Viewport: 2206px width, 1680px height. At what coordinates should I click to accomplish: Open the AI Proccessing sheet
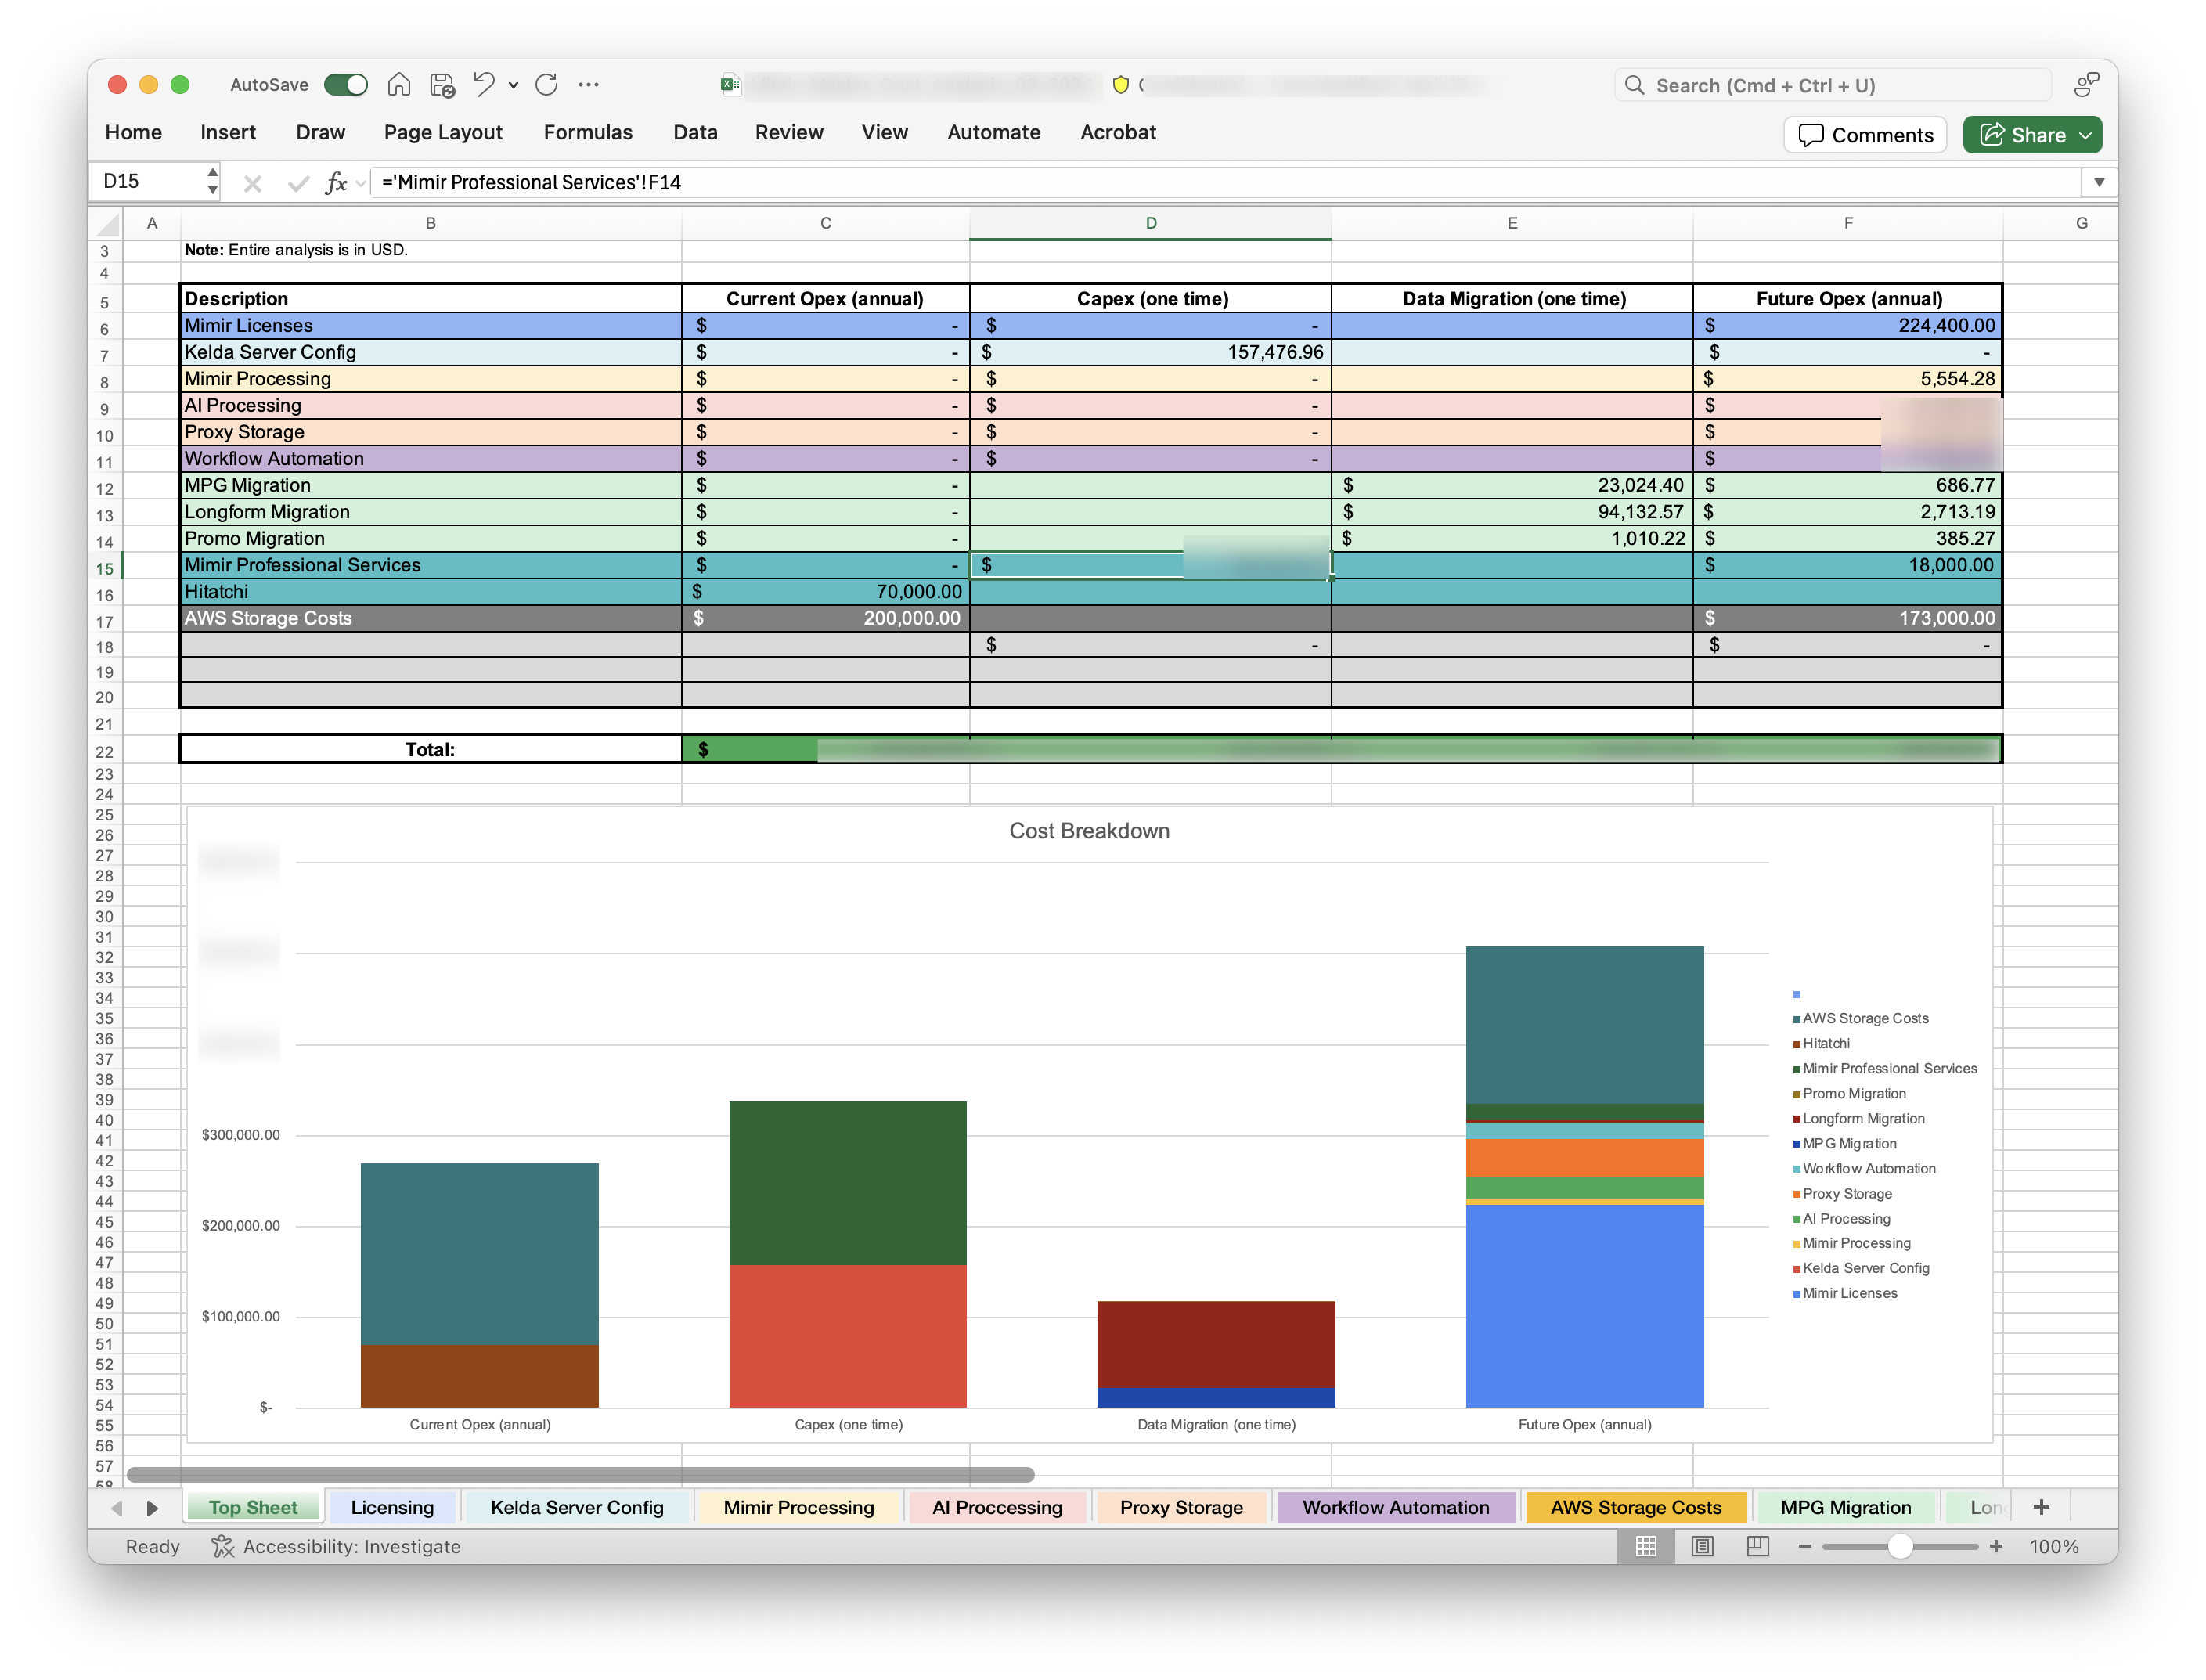997,1507
